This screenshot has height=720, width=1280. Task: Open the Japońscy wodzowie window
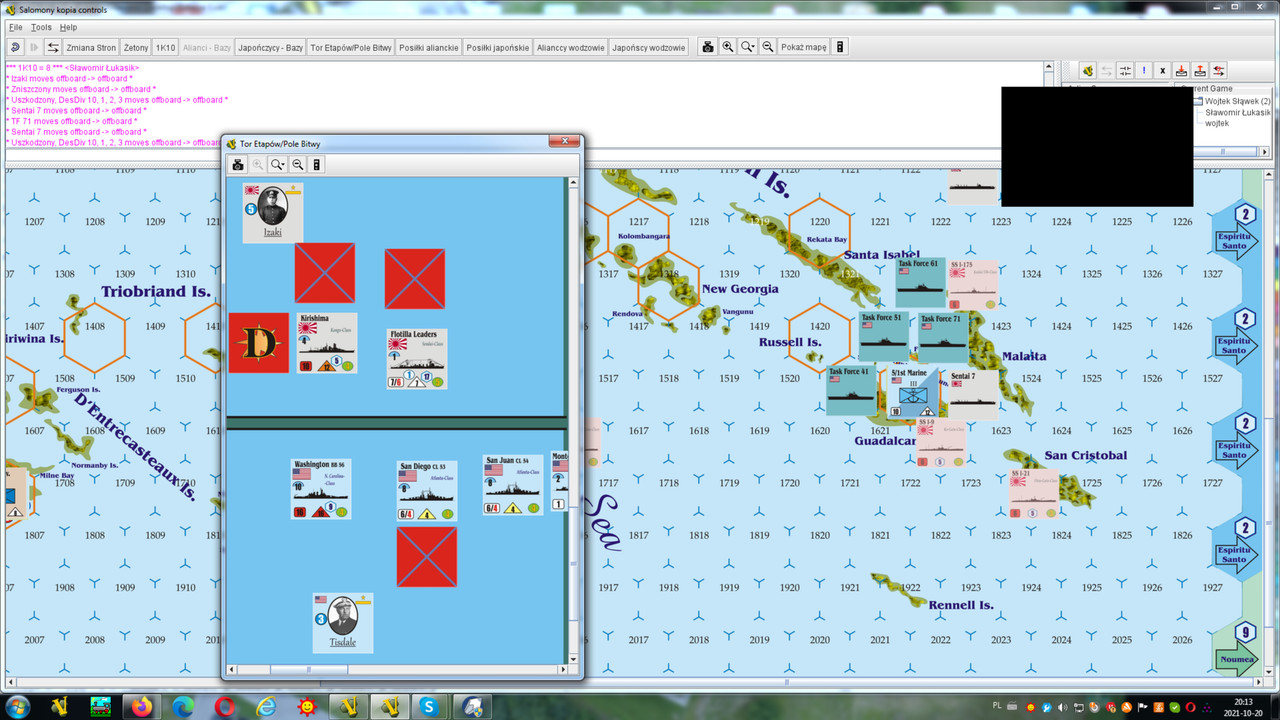coord(649,47)
